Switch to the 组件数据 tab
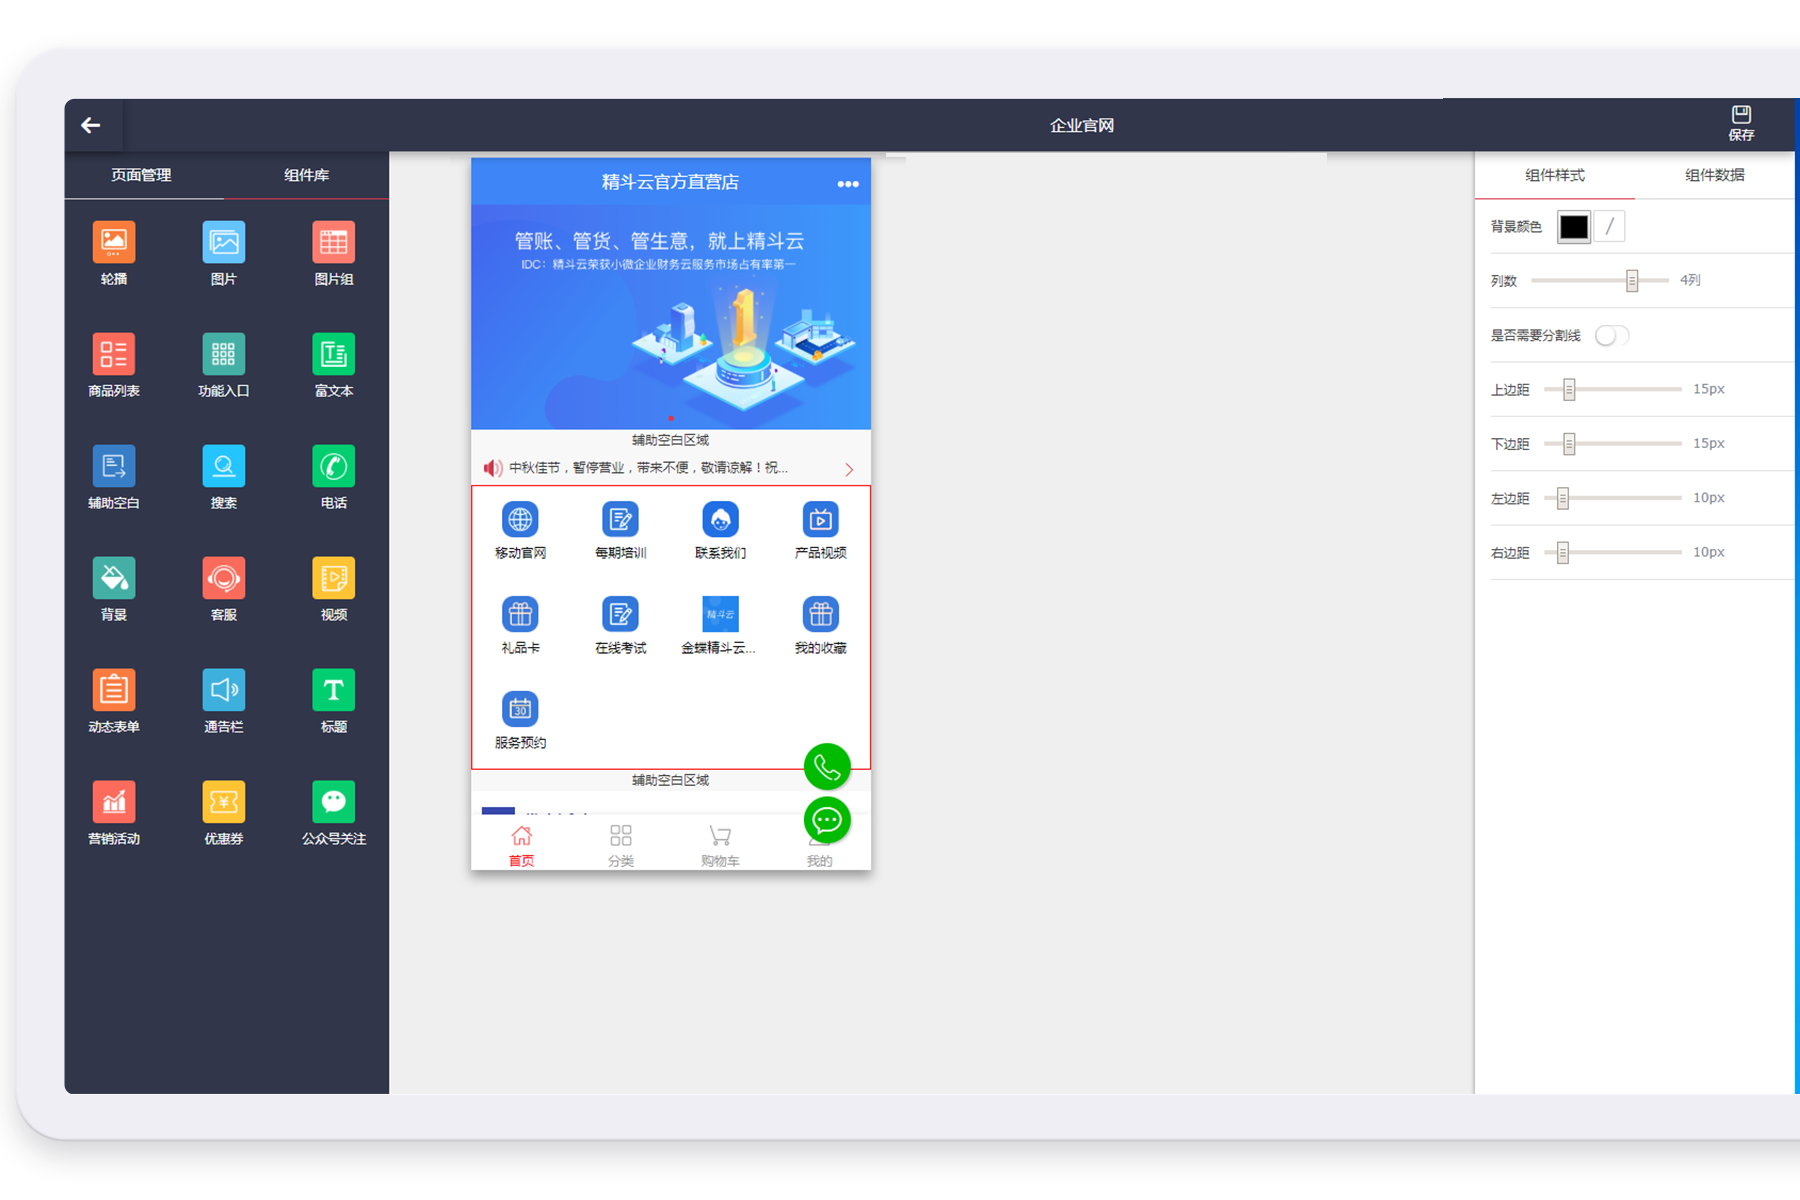 [x=1714, y=175]
